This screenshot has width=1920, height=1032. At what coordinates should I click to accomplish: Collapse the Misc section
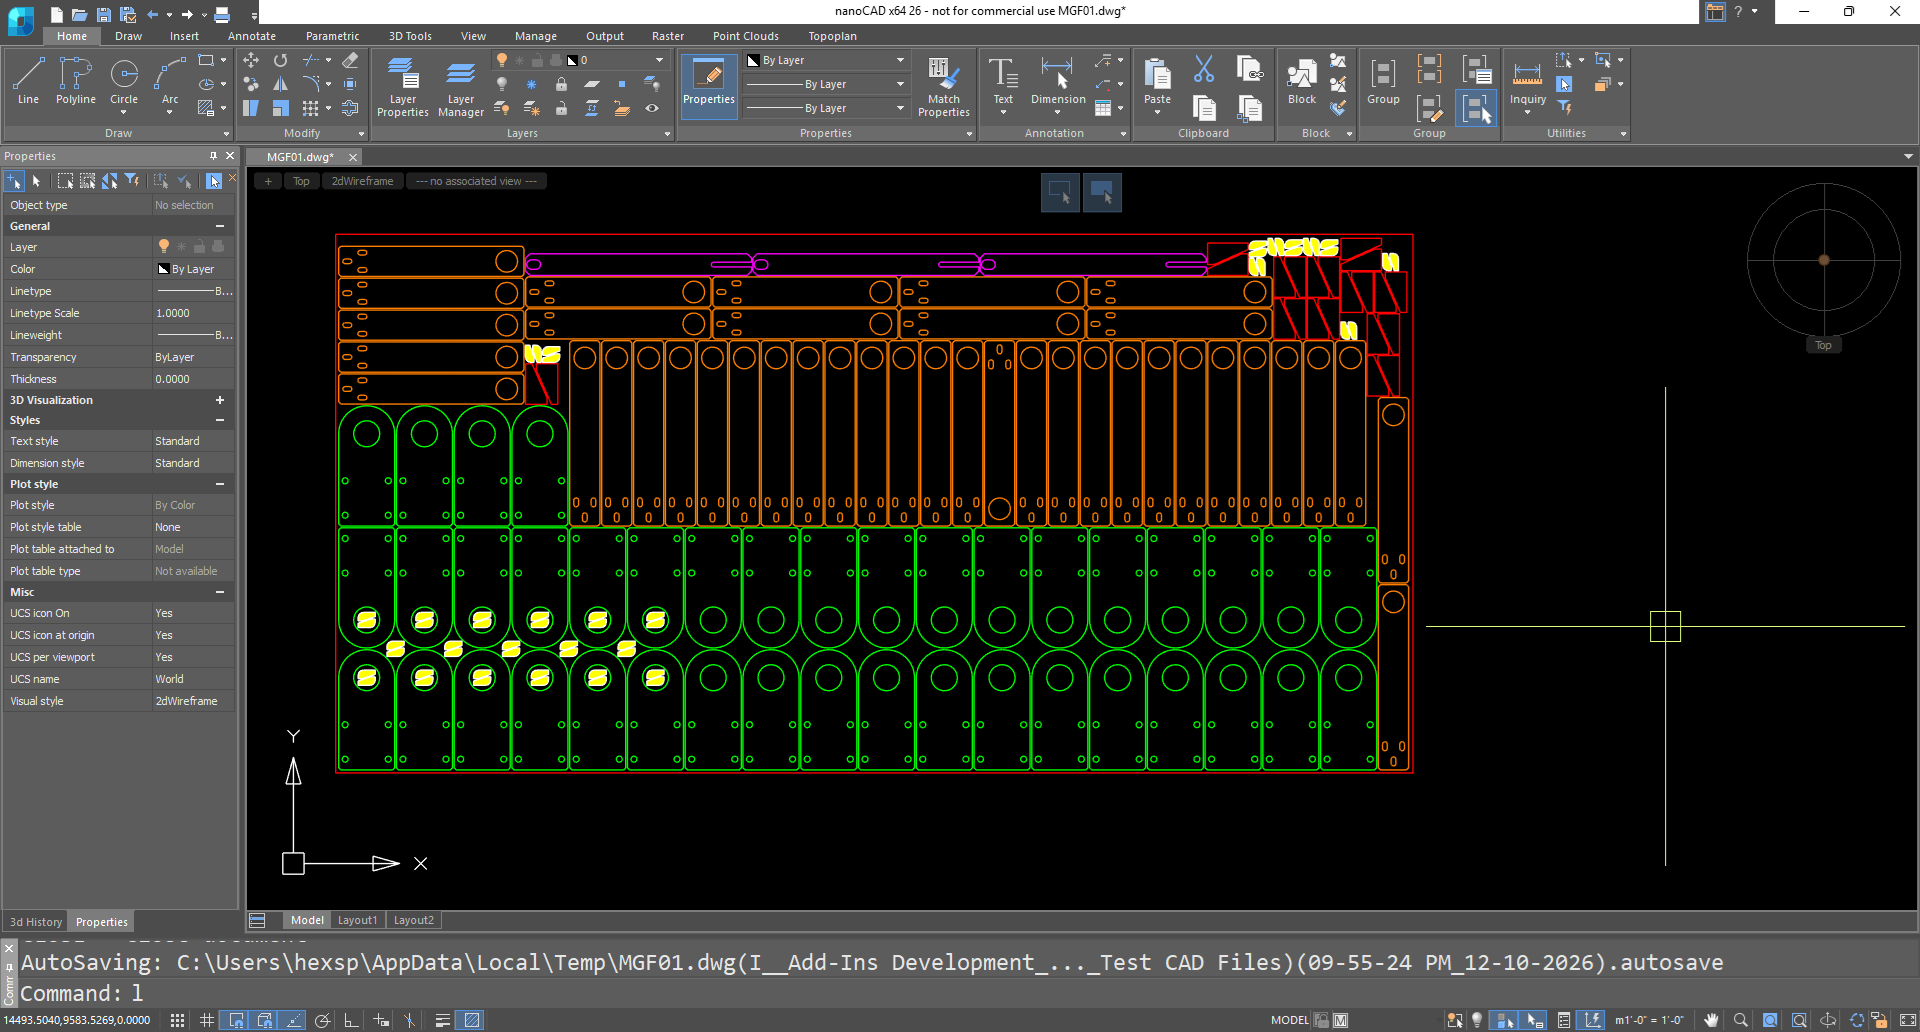(220, 592)
